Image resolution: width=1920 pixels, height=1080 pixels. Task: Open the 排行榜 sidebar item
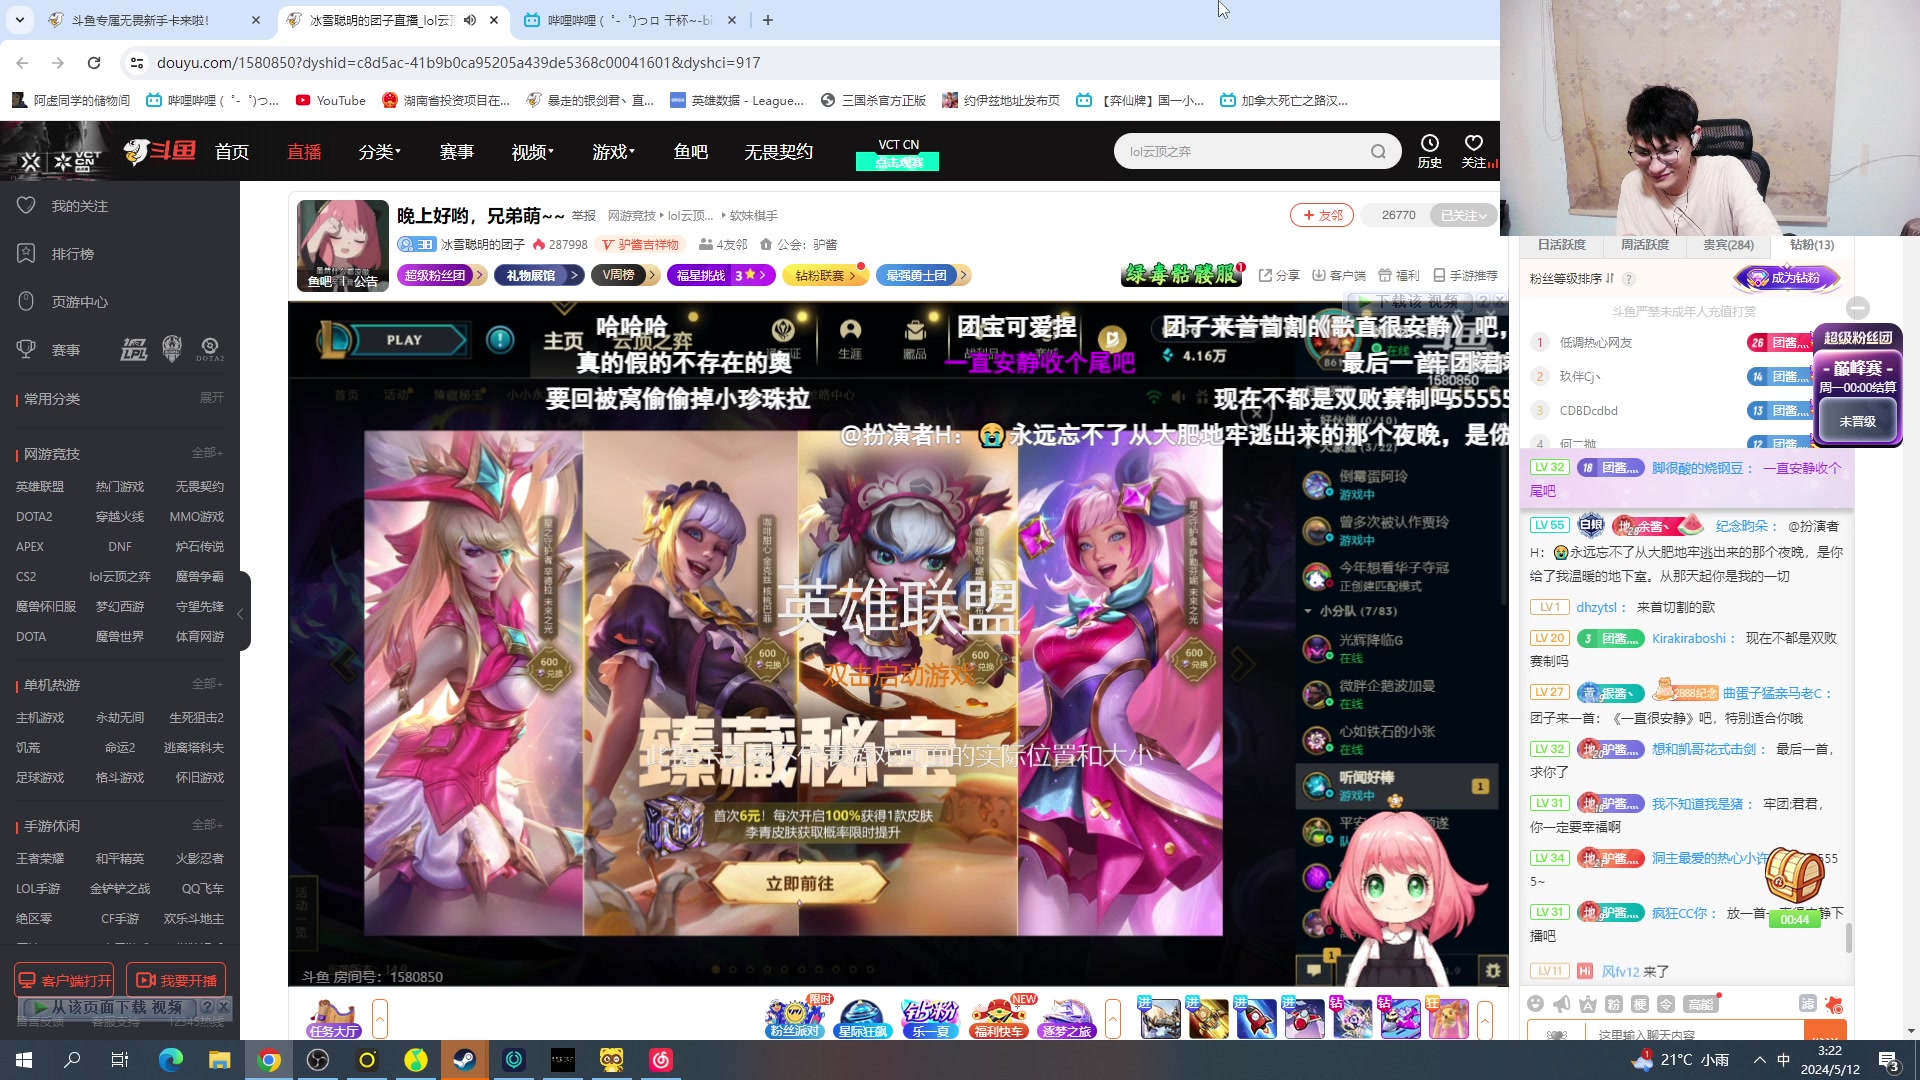pos(73,254)
